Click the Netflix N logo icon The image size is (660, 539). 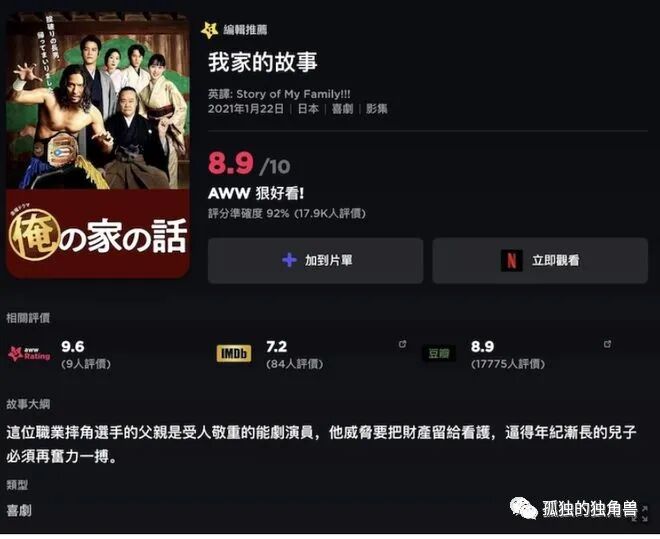[511, 260]
